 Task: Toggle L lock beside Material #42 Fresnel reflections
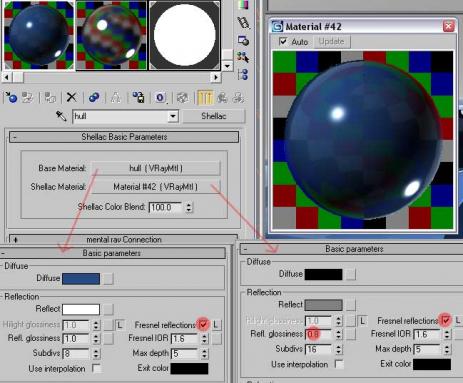459,320
